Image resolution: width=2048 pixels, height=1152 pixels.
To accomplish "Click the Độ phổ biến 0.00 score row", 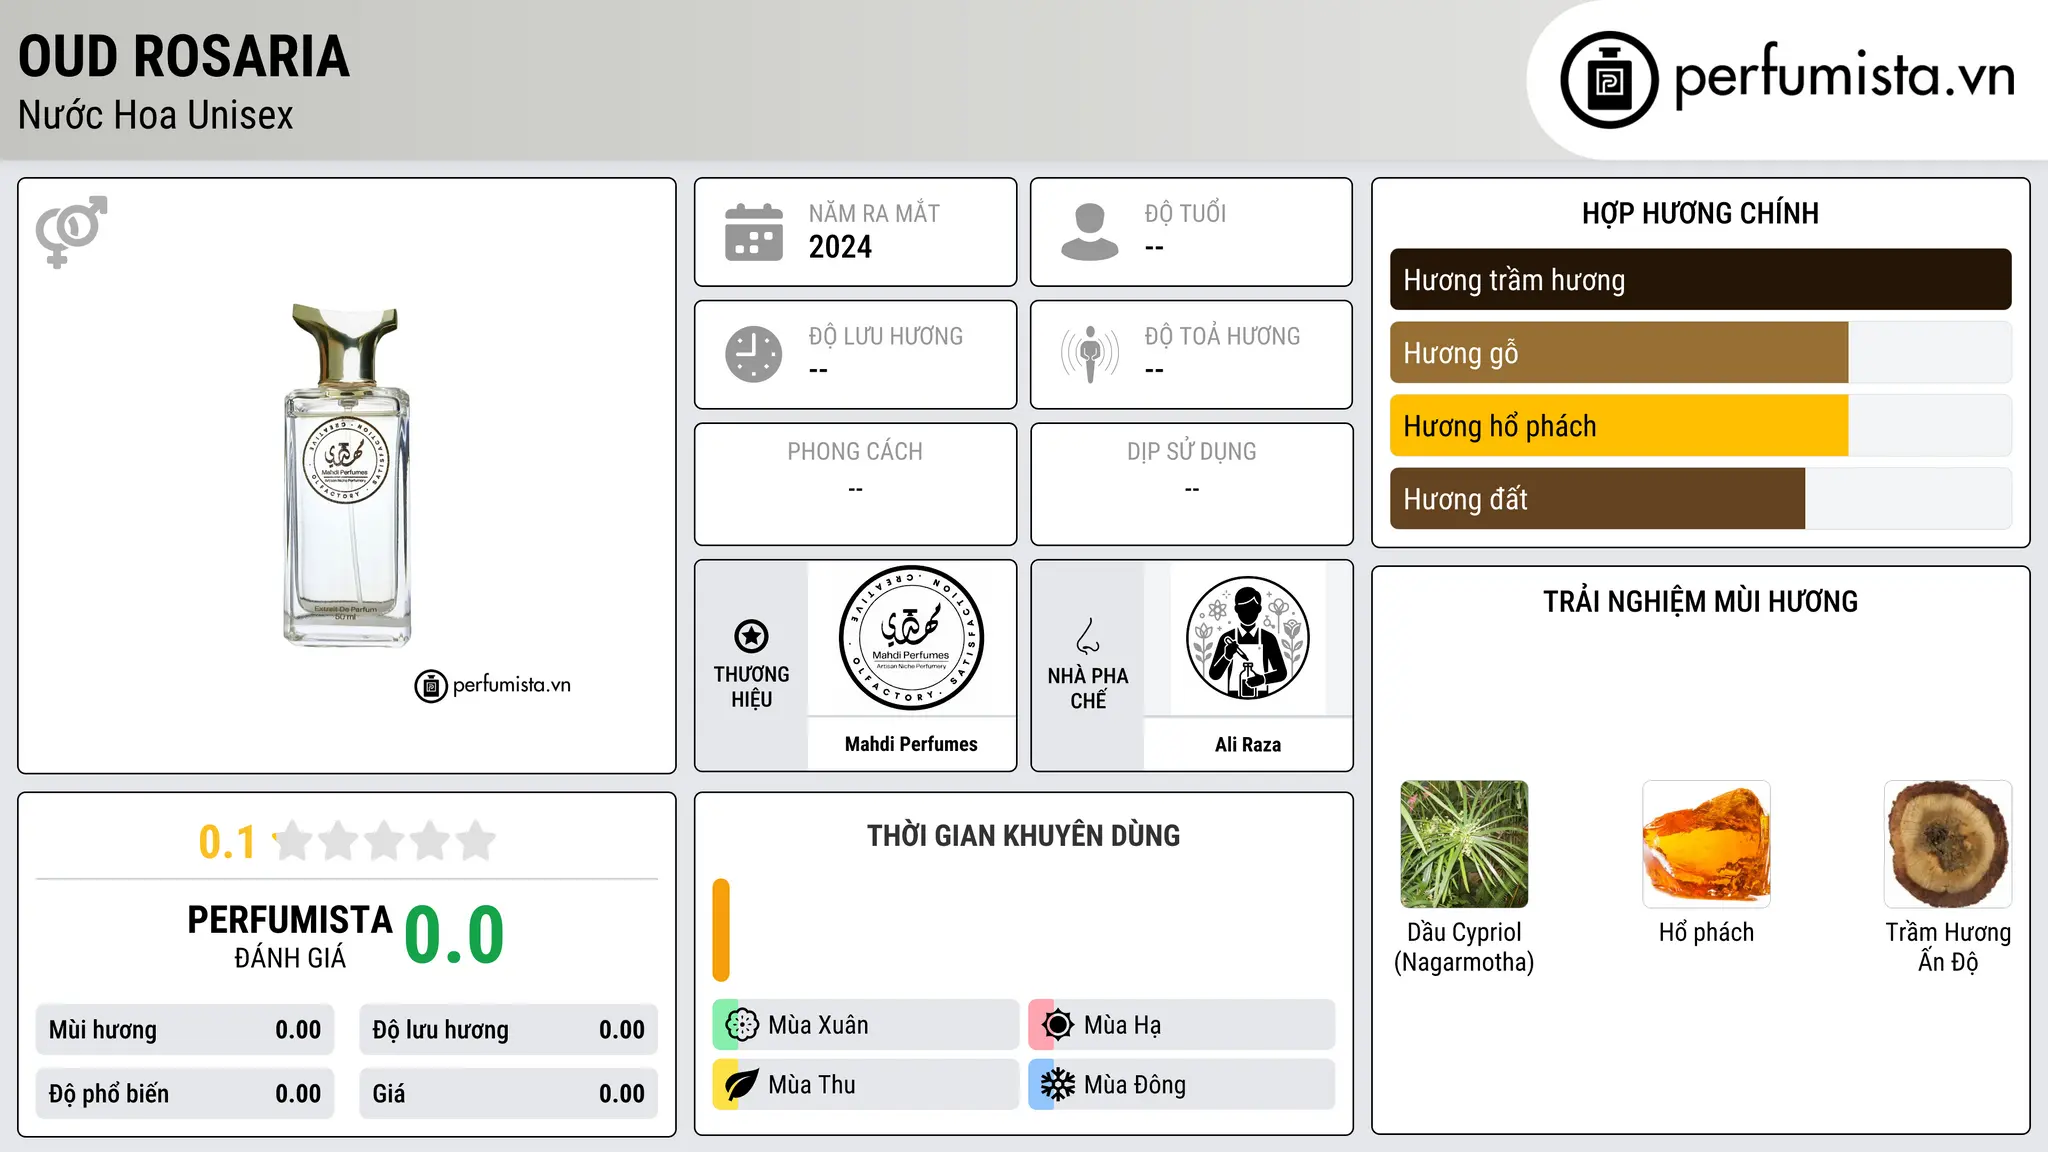I will pyautogui.click(x=185, y=1094).
